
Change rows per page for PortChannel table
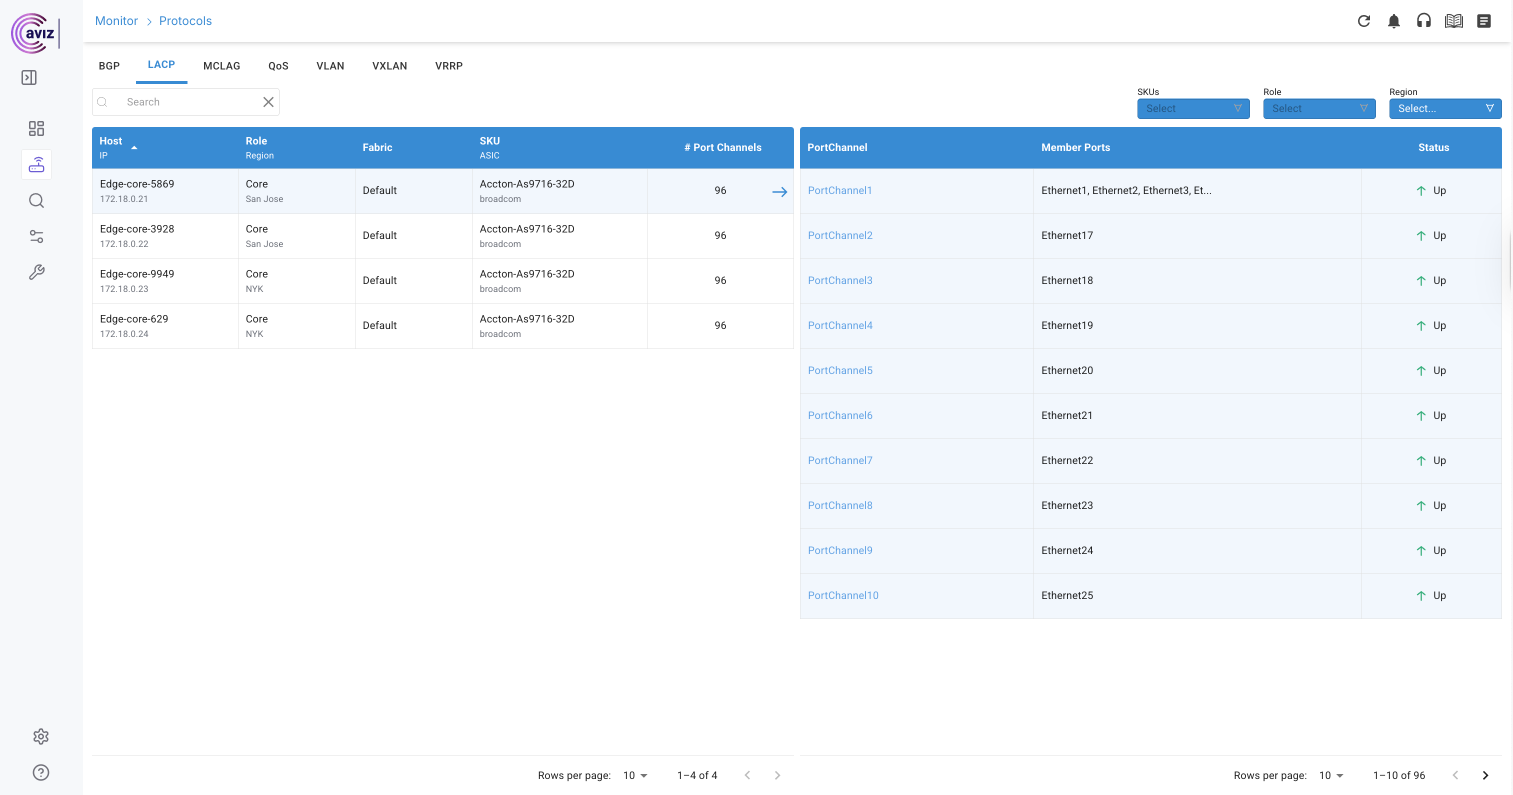click(x=1333, y=776)
